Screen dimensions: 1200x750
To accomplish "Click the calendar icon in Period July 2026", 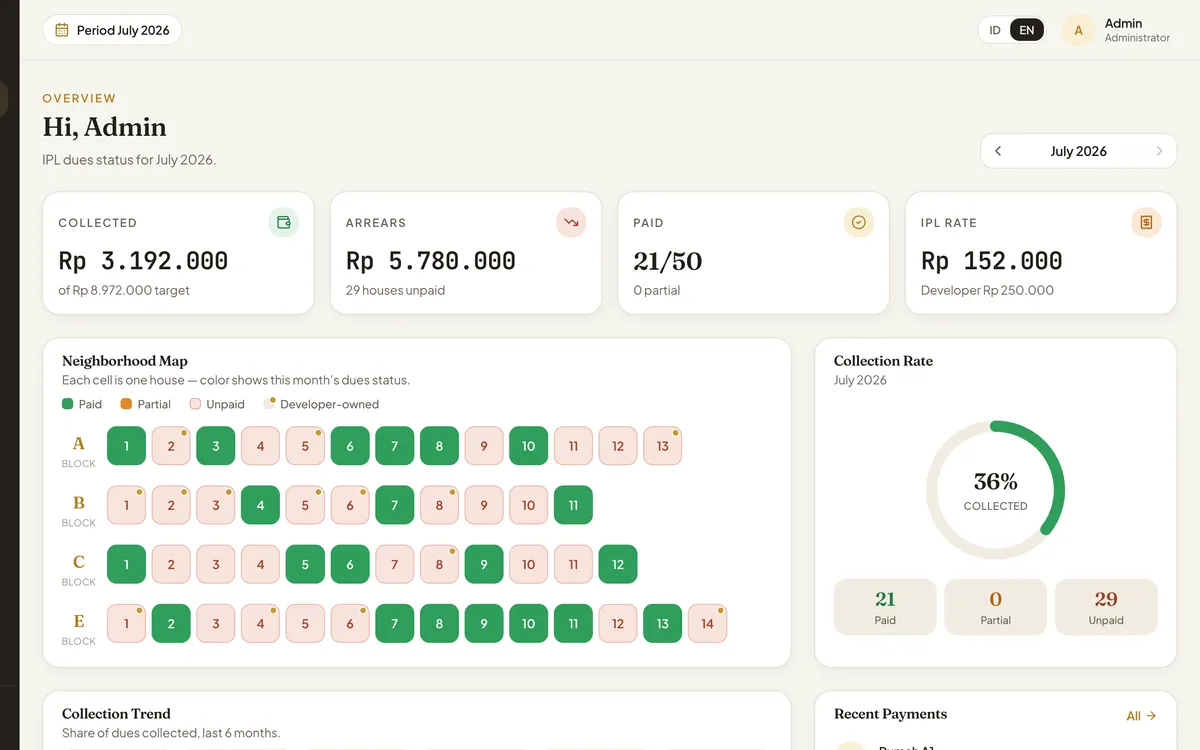I will [62, 30].
